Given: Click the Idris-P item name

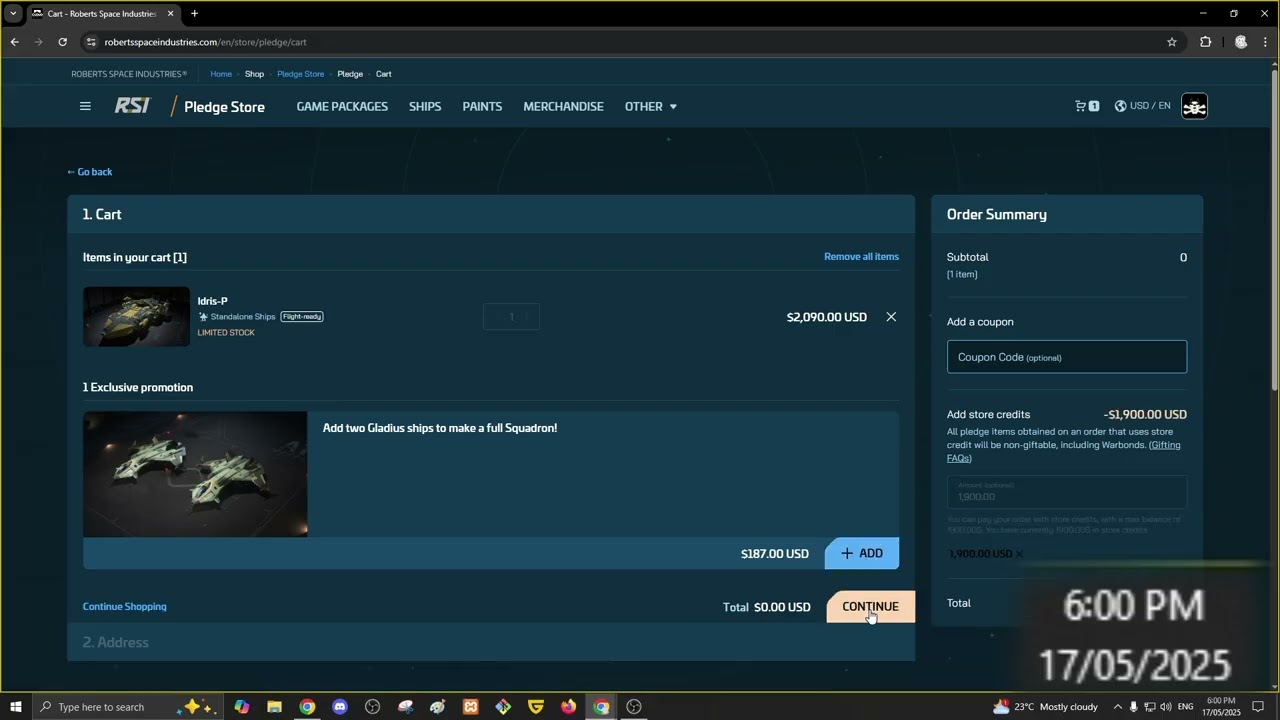Looking at the screenshot, I should pos(213,301).
